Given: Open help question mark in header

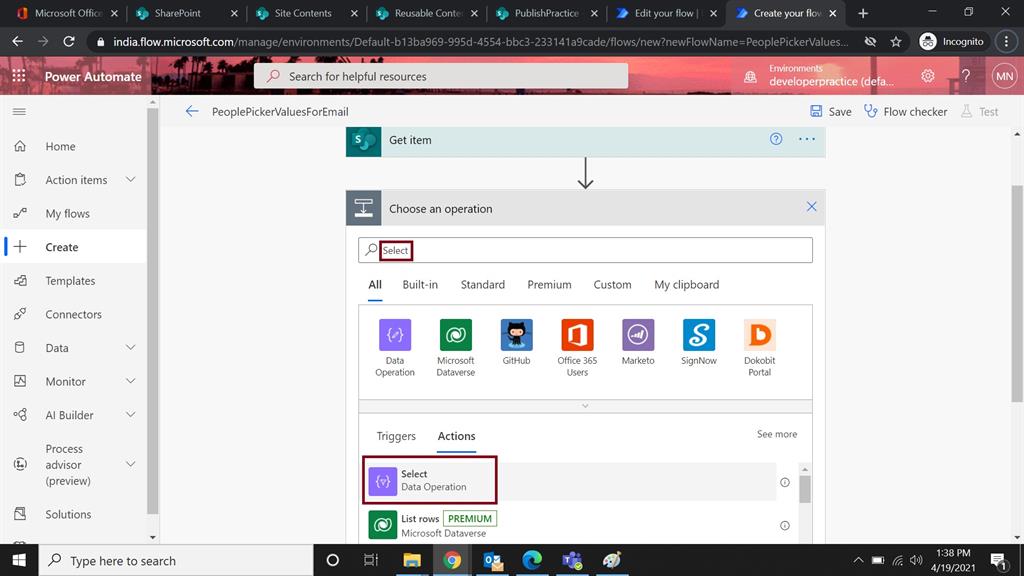Looking at the screenshot, I should (965, 76).
